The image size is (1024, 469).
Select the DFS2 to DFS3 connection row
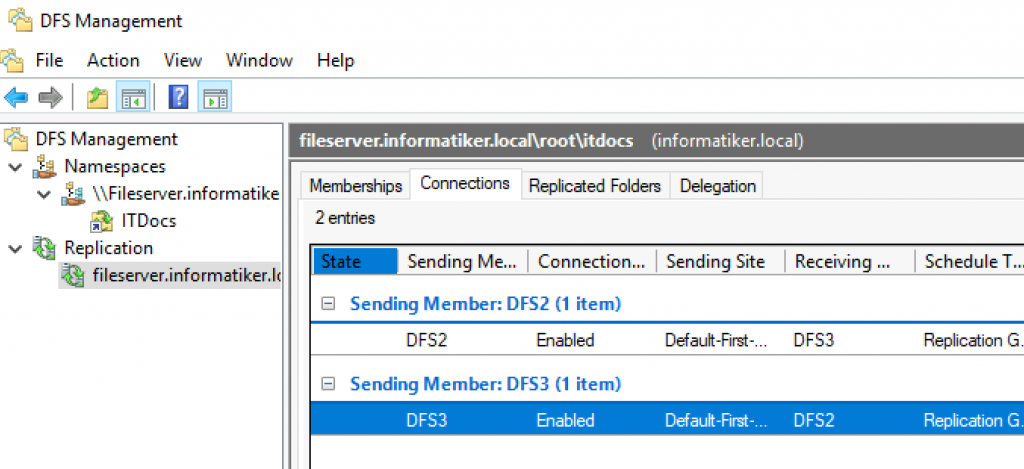[x=667, y=340]
